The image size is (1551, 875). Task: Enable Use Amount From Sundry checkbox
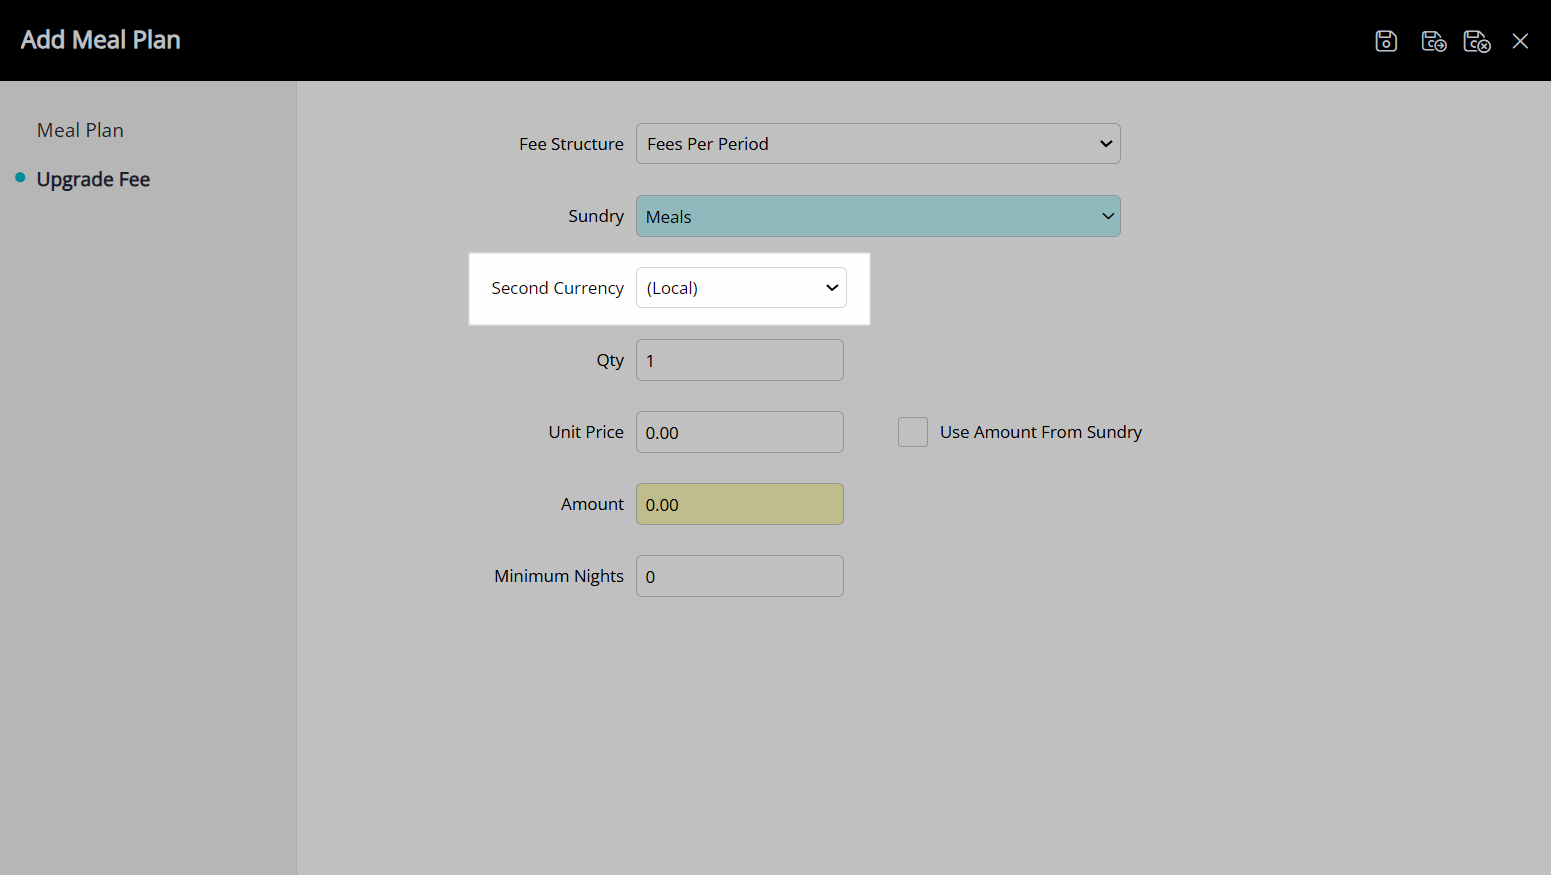click(913, 432)
